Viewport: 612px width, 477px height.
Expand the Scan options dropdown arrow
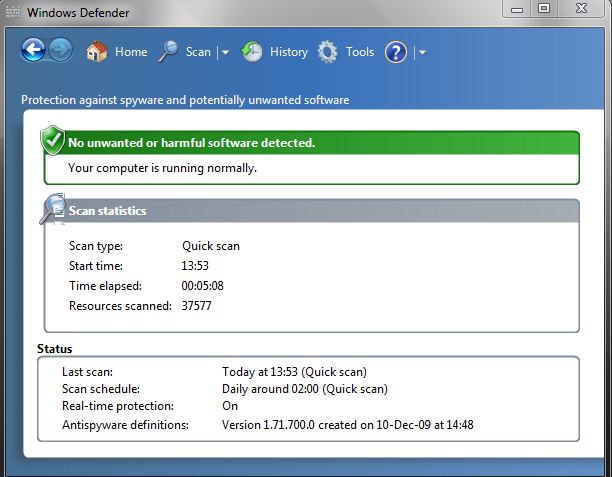point(225,52)
